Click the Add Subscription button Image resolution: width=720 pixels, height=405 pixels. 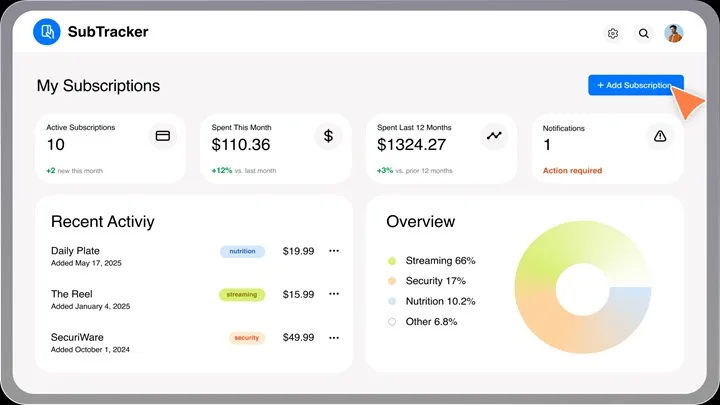click(635, 86)
